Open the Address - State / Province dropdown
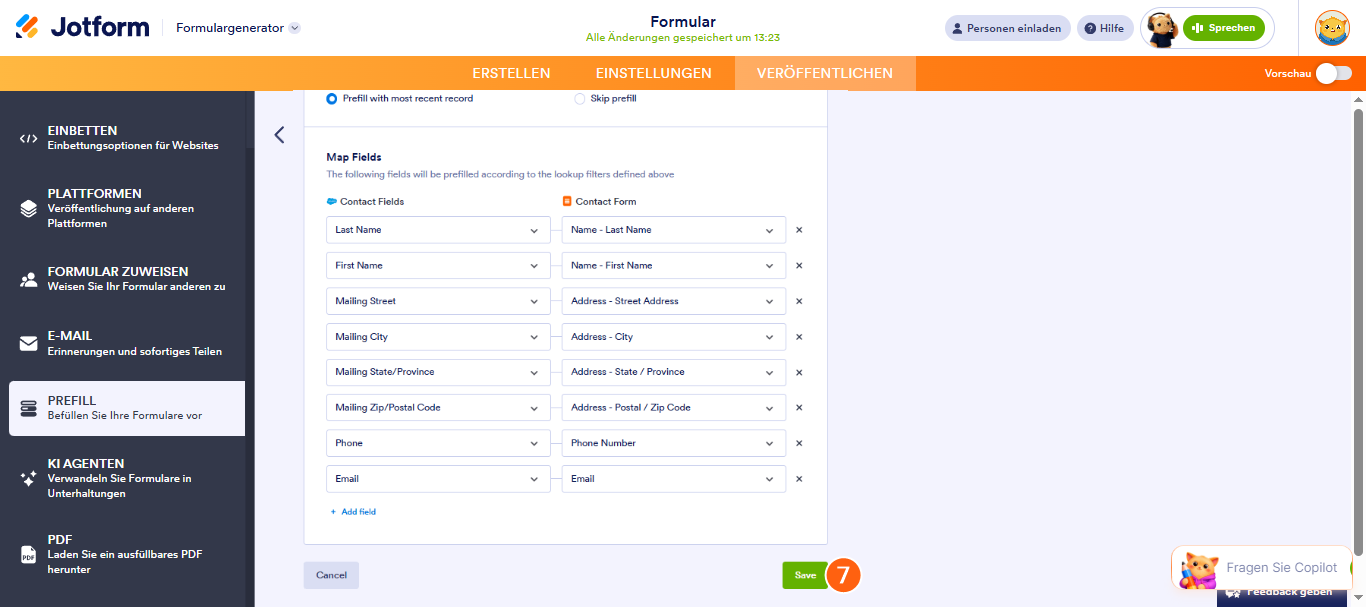The image size is (1366, 607). (x=674, y=372)
